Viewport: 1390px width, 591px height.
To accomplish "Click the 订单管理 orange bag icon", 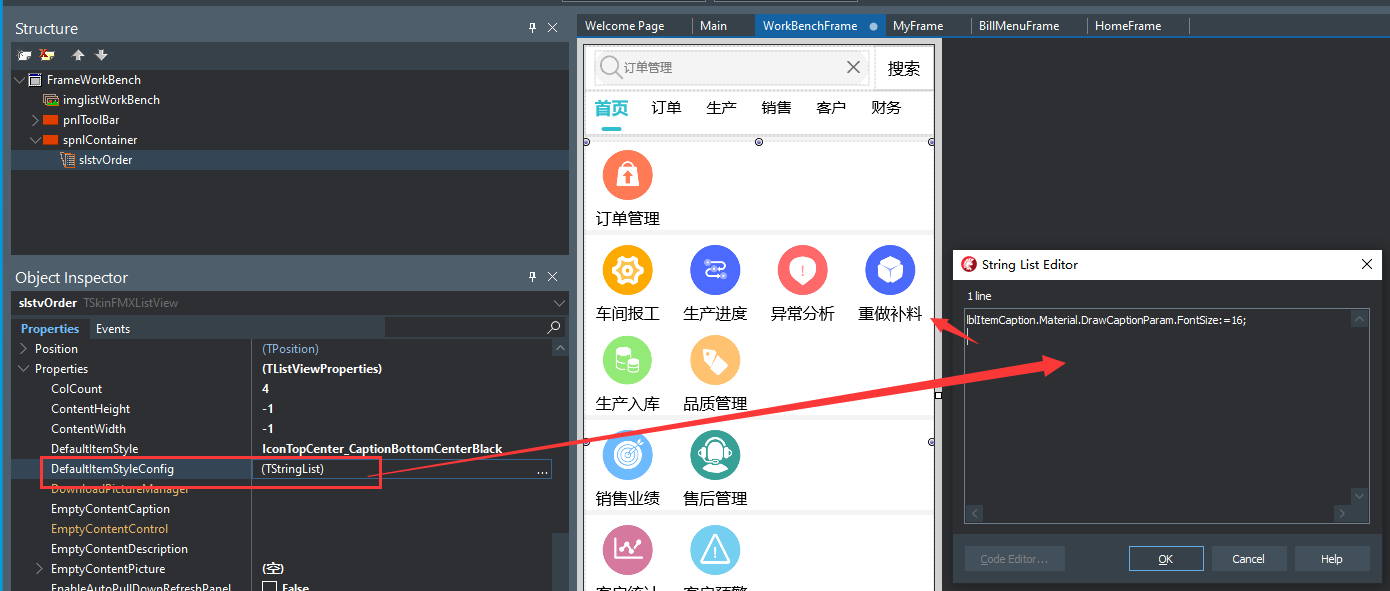I will (x=627, y=176).
